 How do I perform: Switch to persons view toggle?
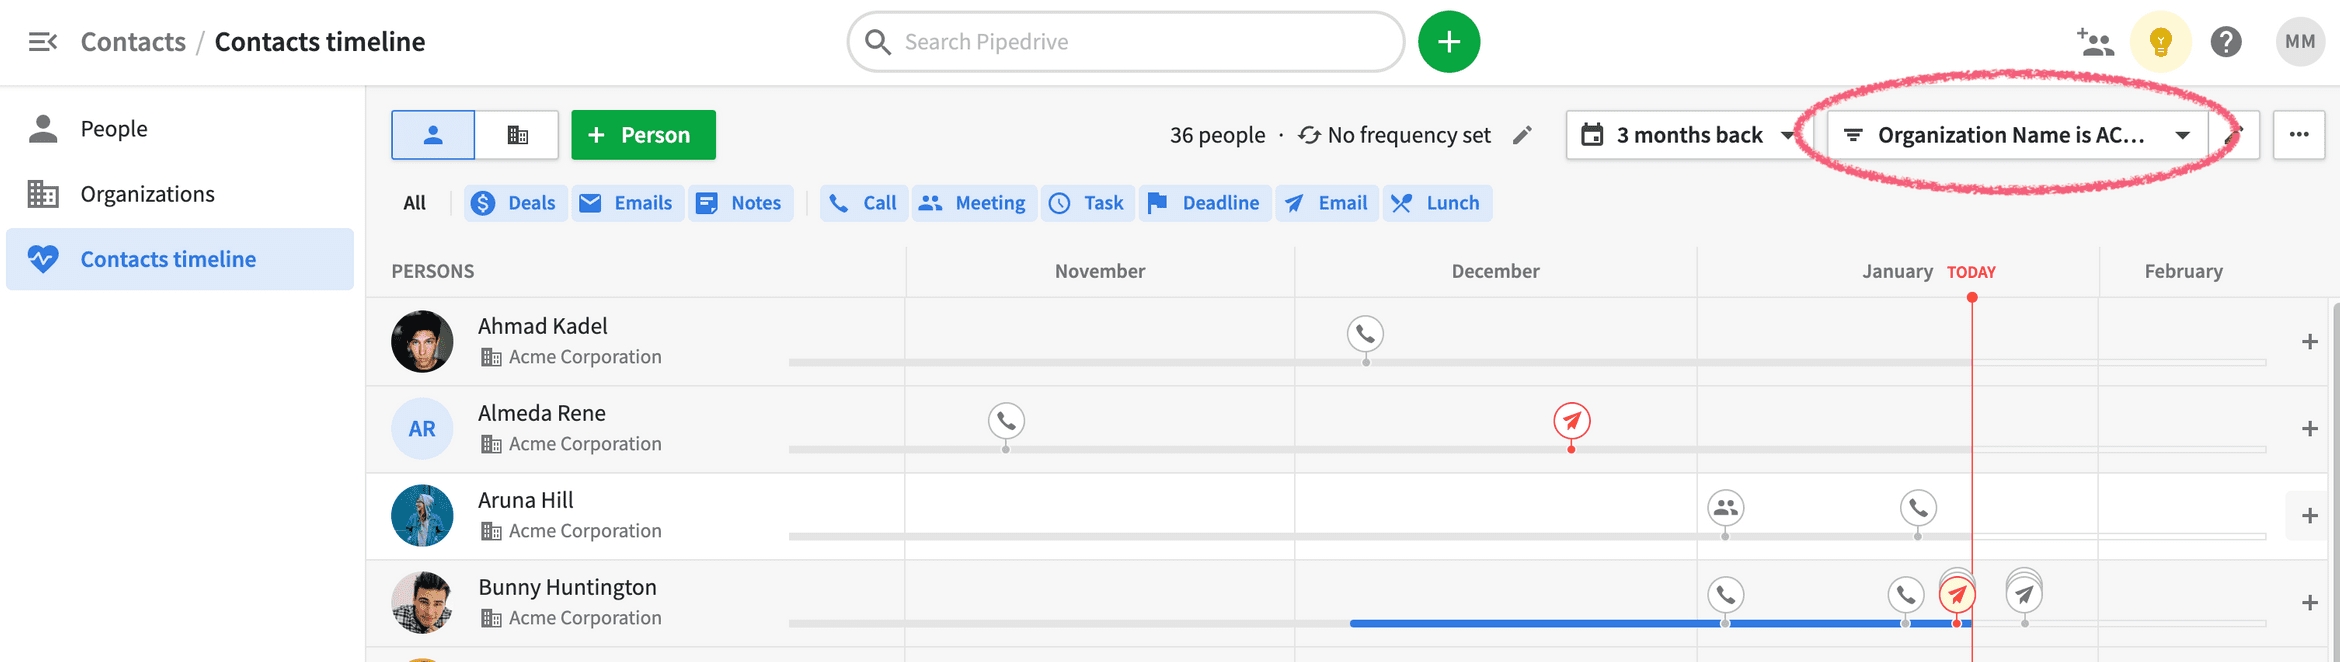click(x=433, y=135)
